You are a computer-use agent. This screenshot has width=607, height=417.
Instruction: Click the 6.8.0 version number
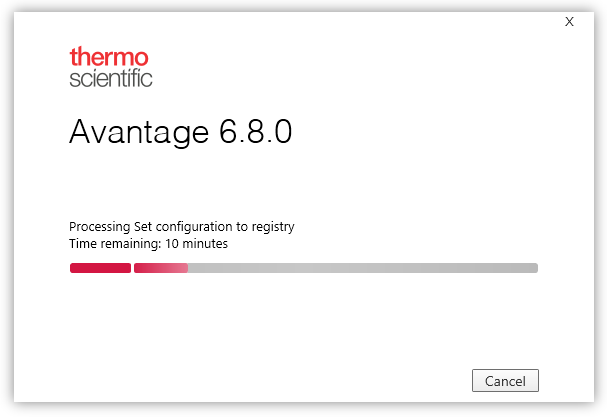255,133
